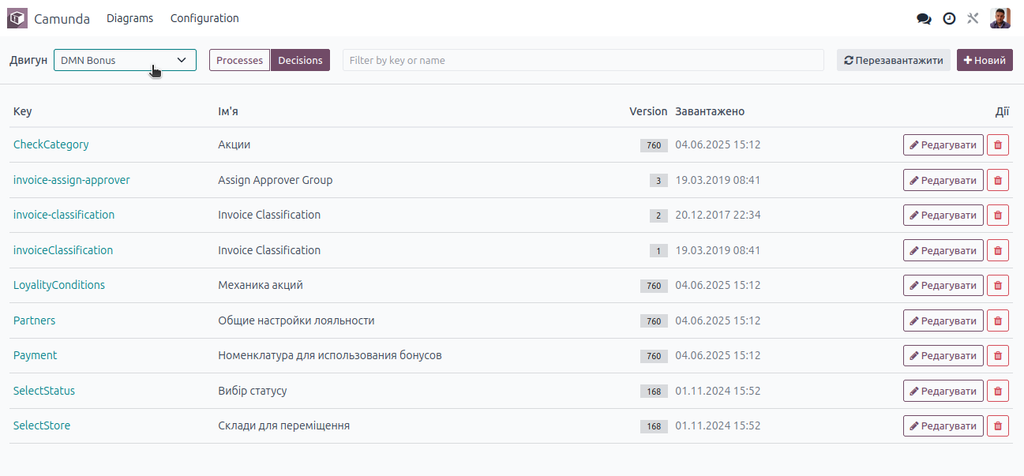Open the conversations chat bubble icon

pos(923,19)
